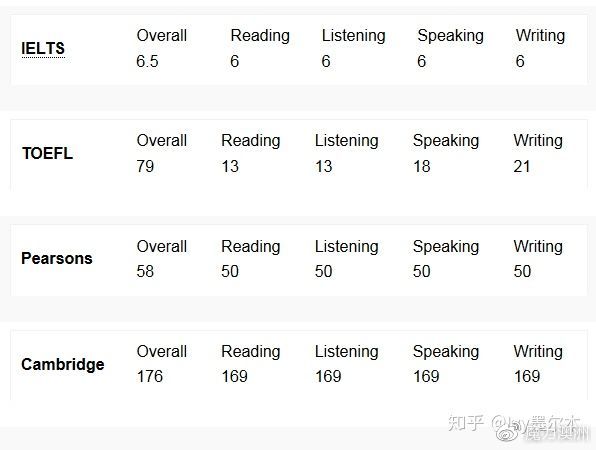The height and width of the screenshot is (450, 596).
Task: Click the Pearsons Overall score 58
Action: 145,271
